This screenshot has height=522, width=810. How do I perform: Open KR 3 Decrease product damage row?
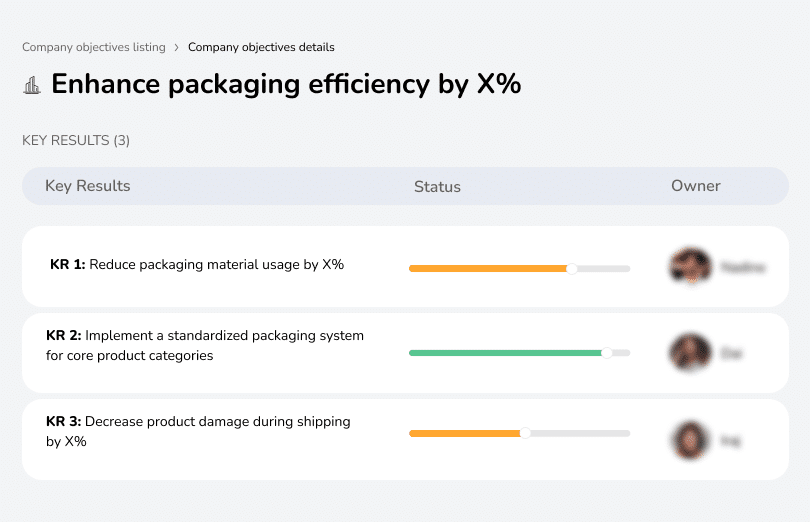coord(198,431)
